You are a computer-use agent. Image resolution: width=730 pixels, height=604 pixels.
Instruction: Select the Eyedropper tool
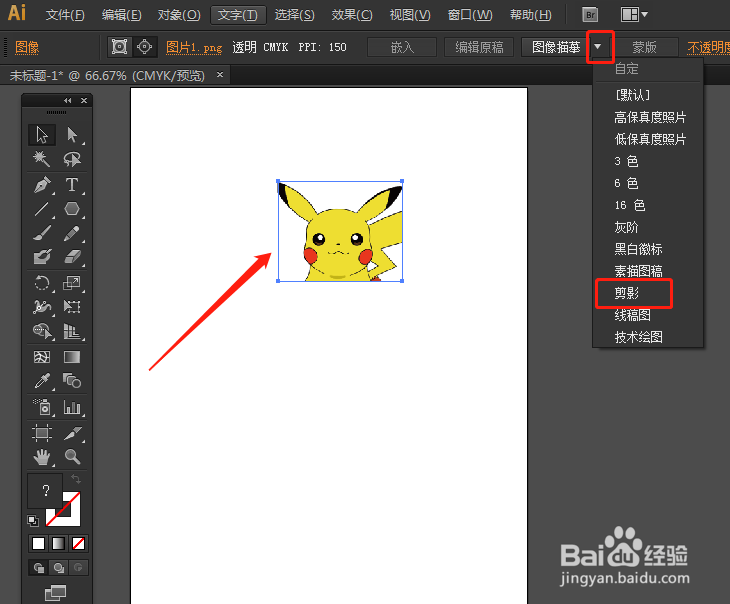42,381
